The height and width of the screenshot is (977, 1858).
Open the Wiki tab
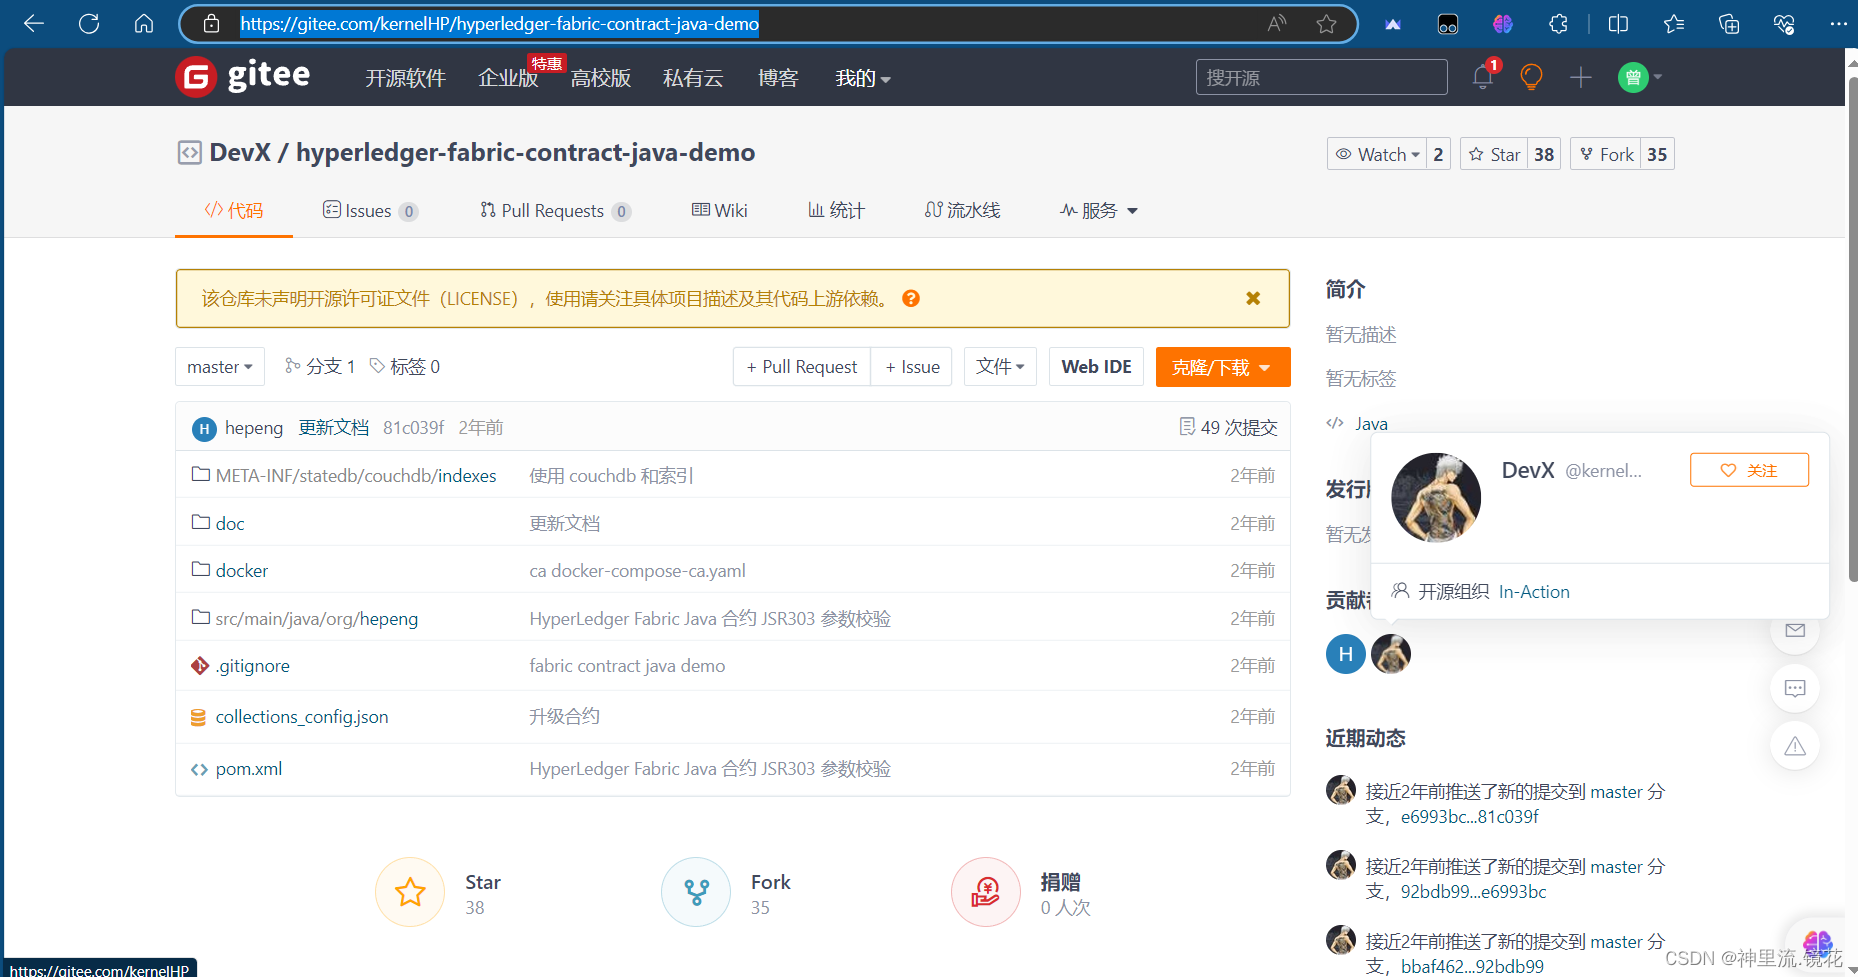point(719,210)
